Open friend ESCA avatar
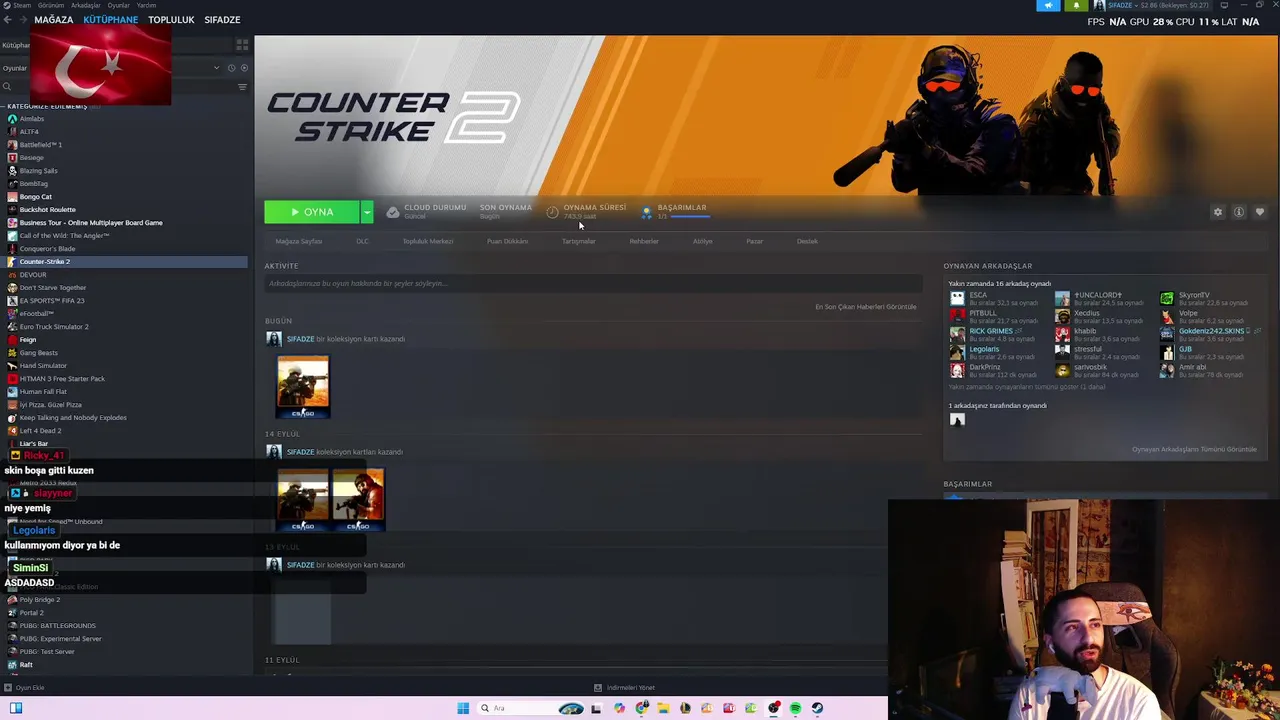This screenshot has height=720, width=1280. pos(957,299)
